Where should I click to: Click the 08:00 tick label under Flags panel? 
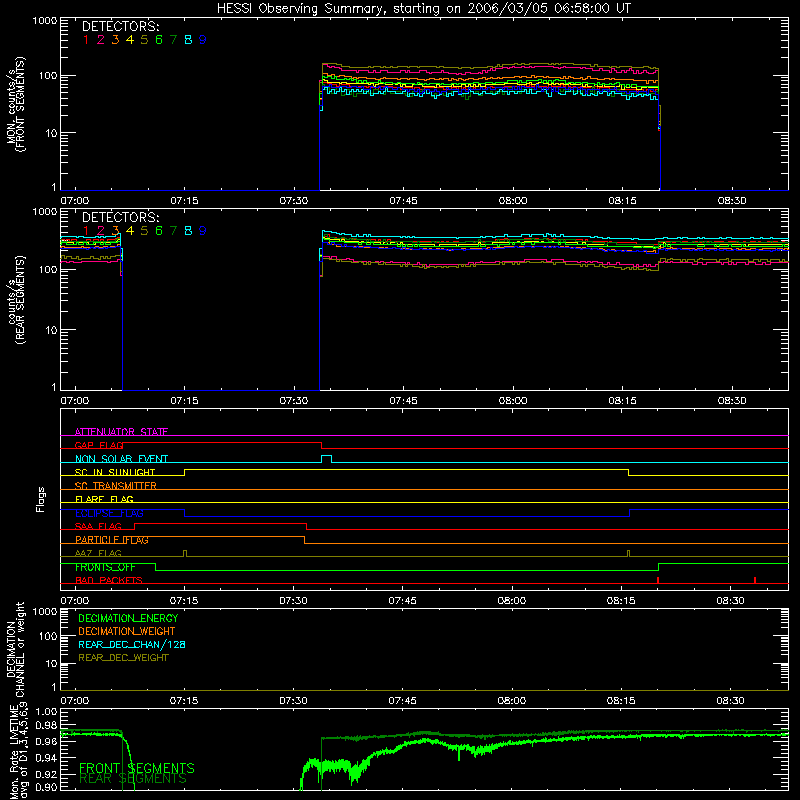point(512,601)
